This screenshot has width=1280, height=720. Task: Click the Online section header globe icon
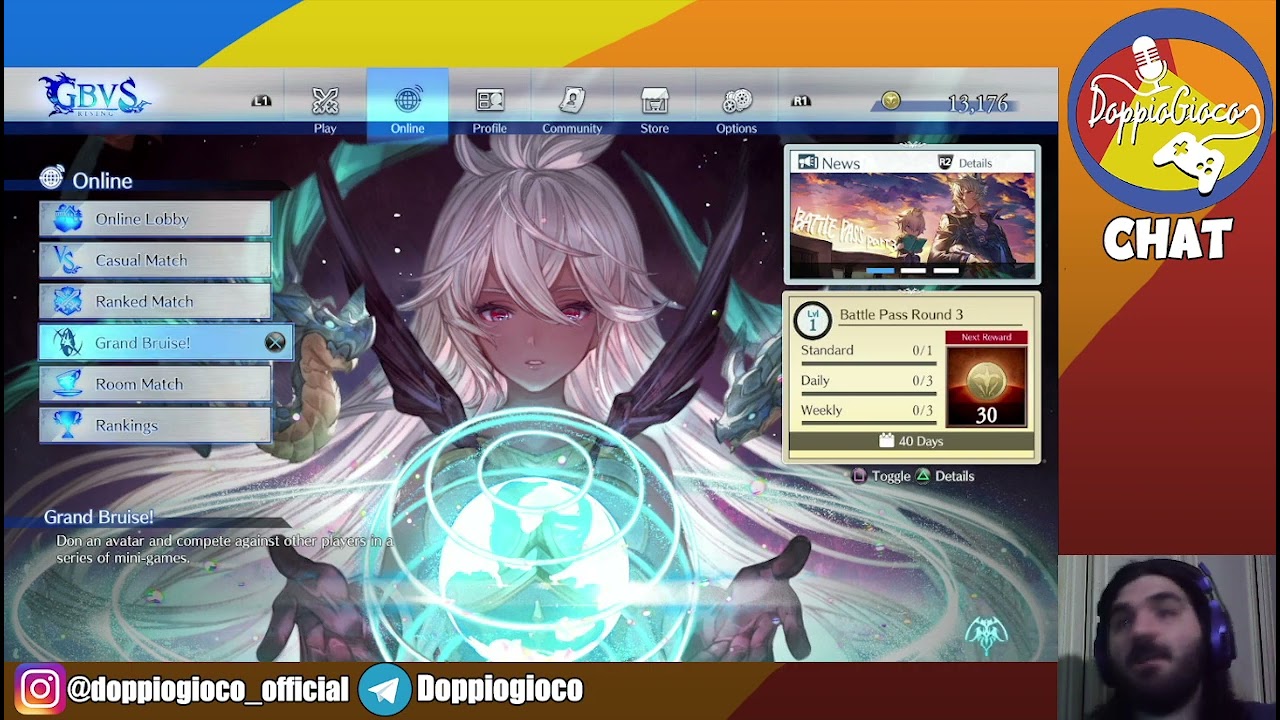tap(52, 179)
